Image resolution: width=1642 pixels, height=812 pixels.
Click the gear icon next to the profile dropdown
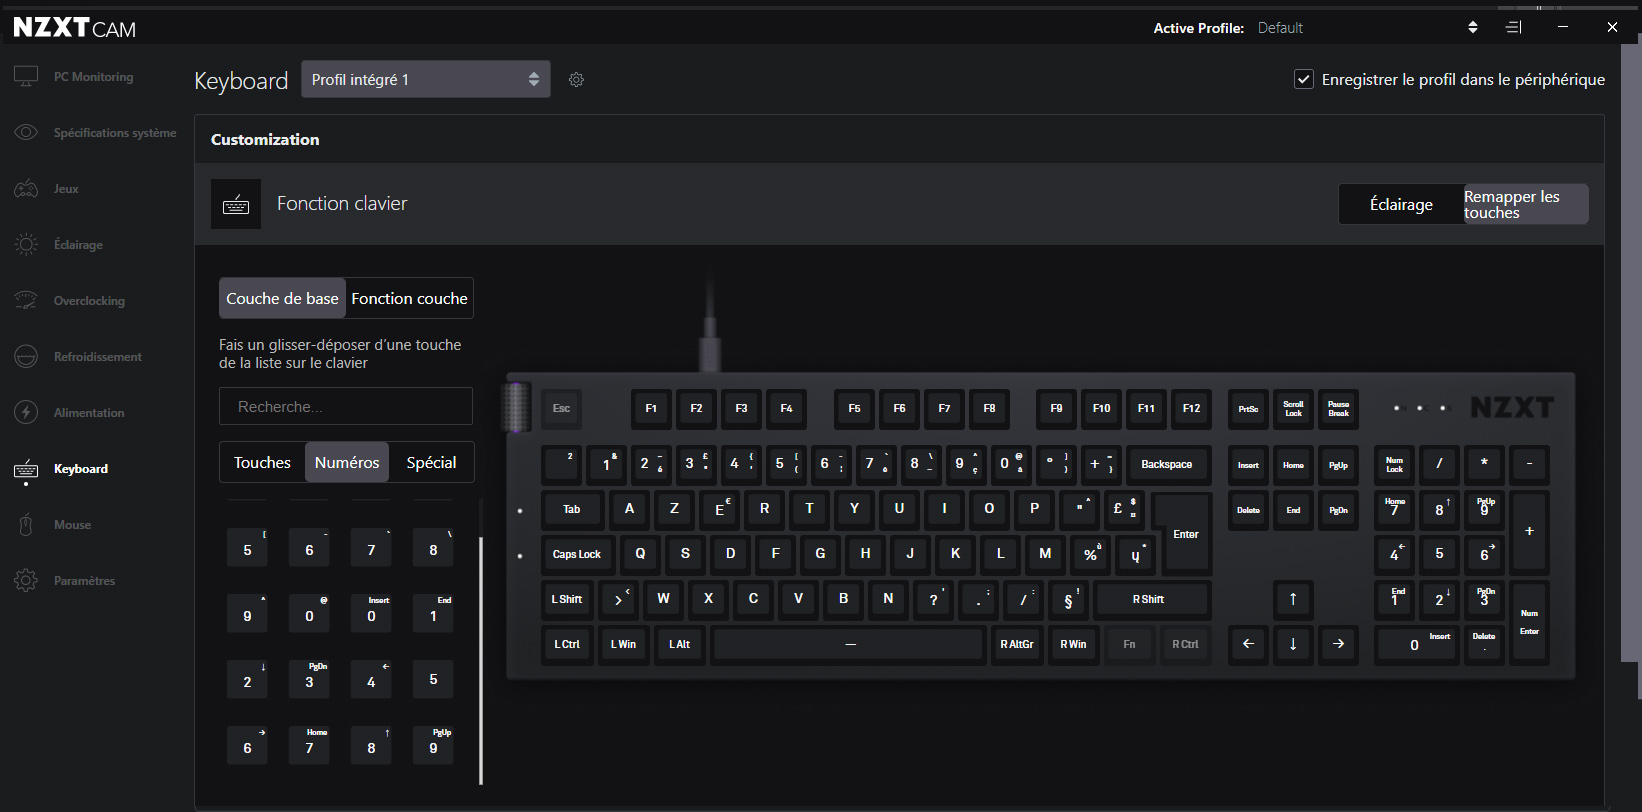576,80
